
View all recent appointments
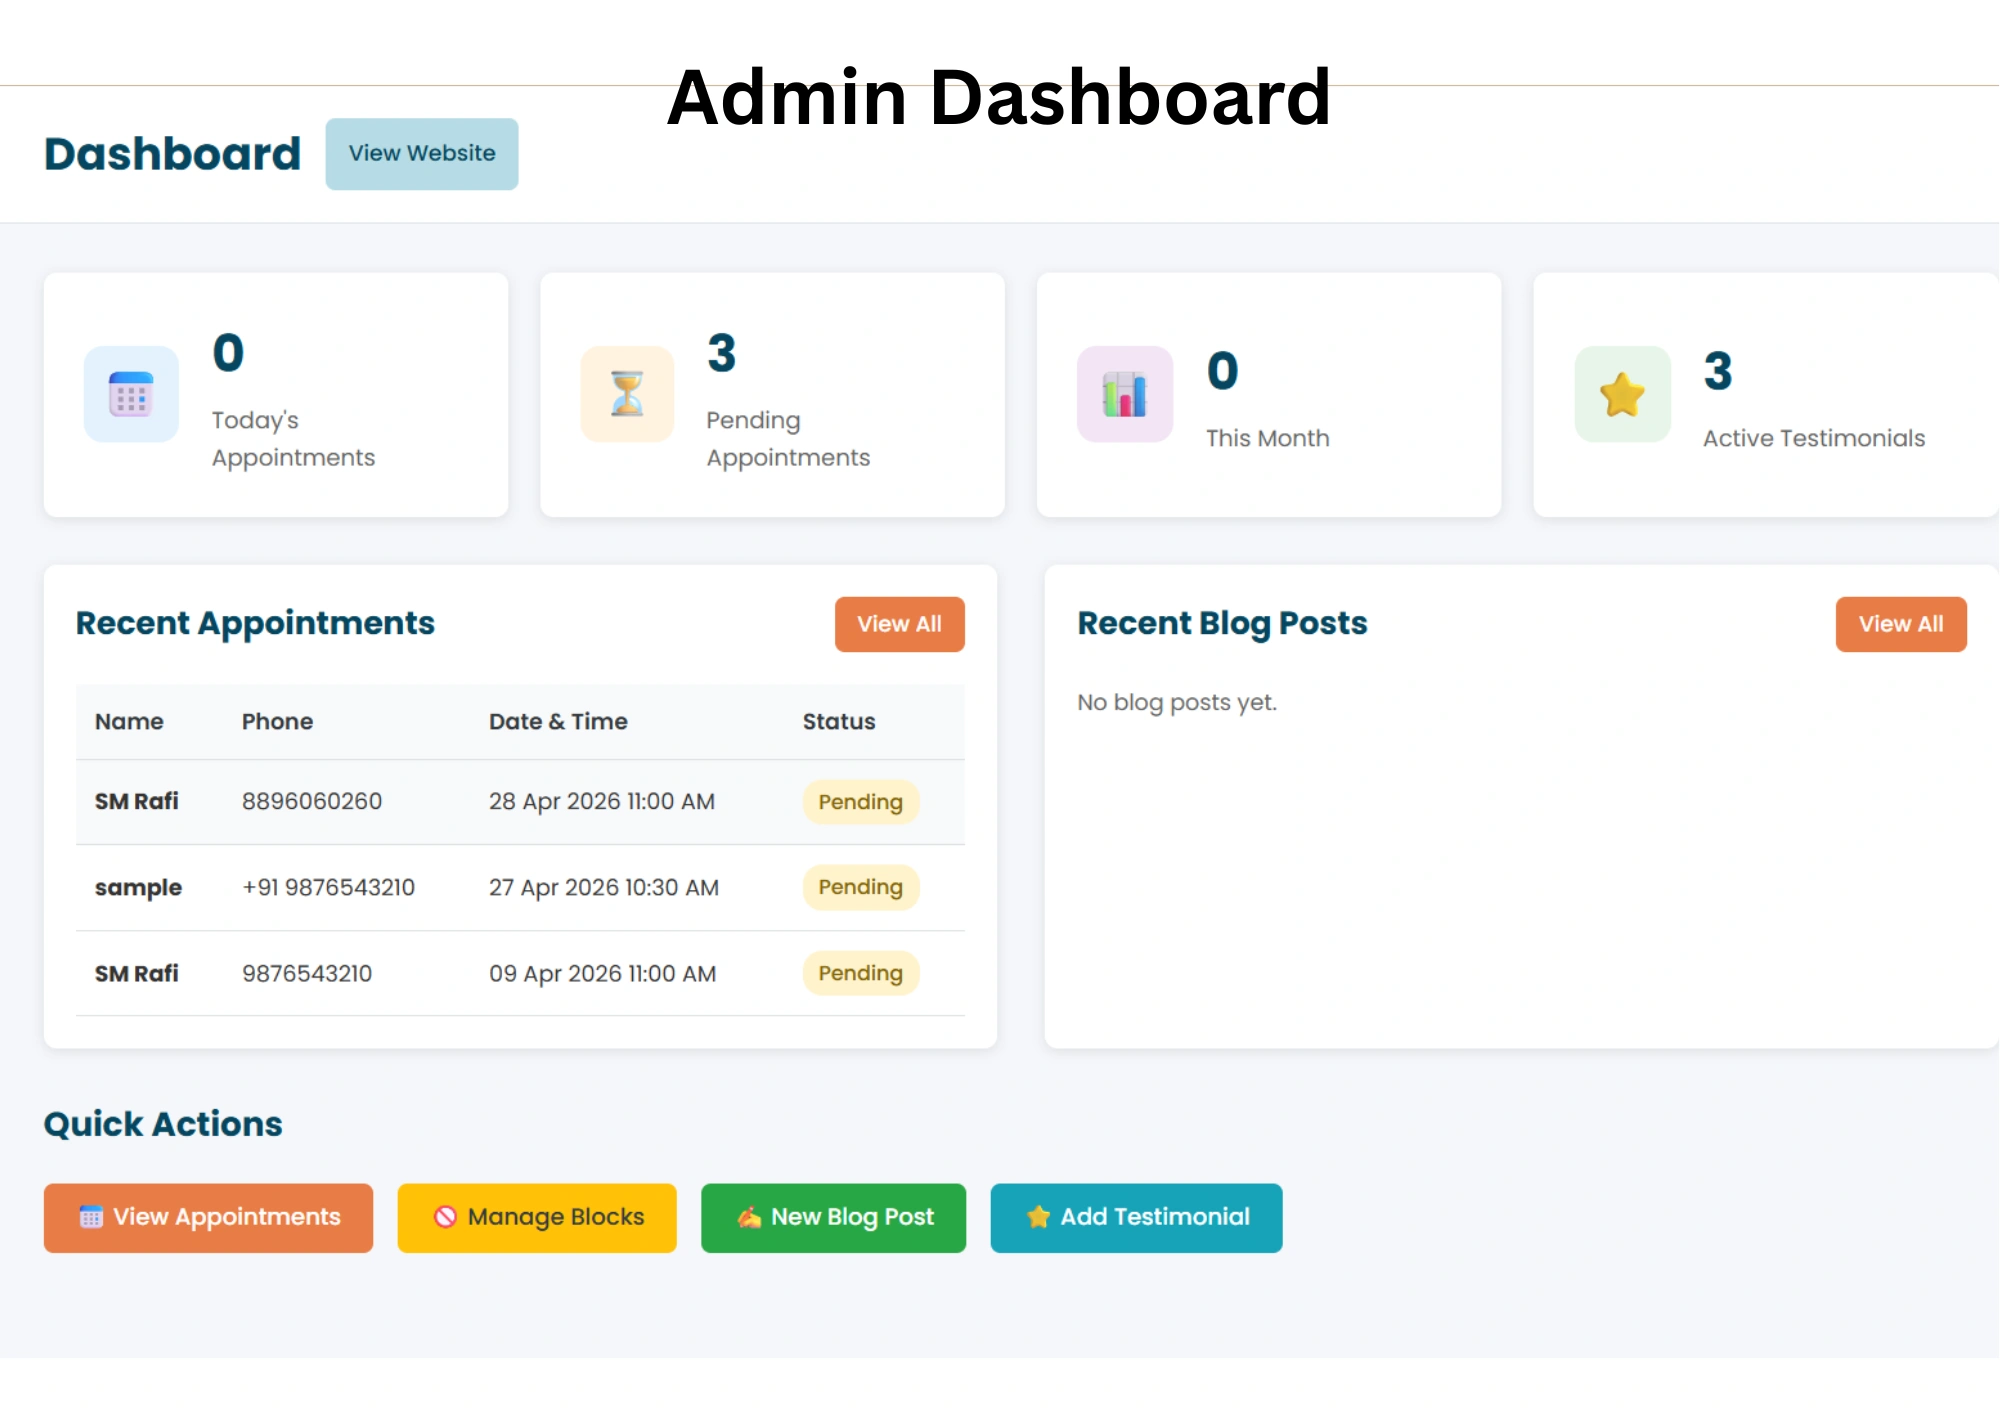click(x=900, y=624)
